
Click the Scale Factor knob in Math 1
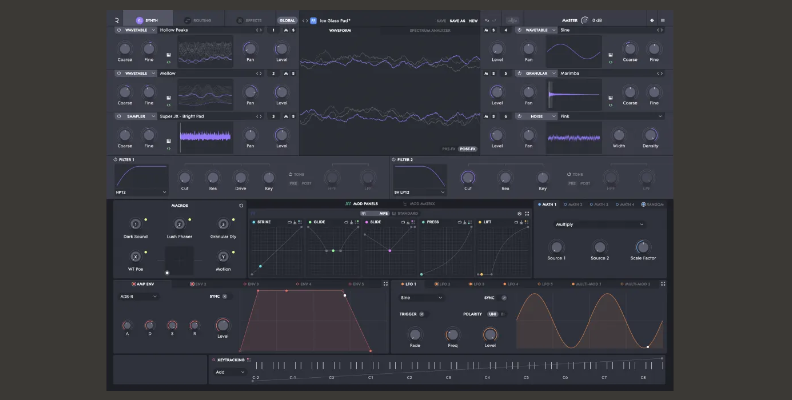641,247
